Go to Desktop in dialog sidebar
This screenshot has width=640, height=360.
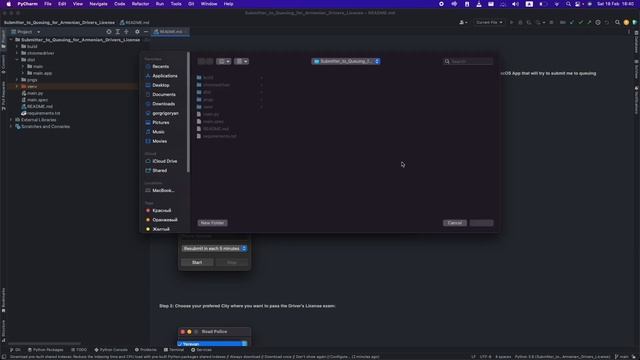pyautogui.click(x=157, y=85)
